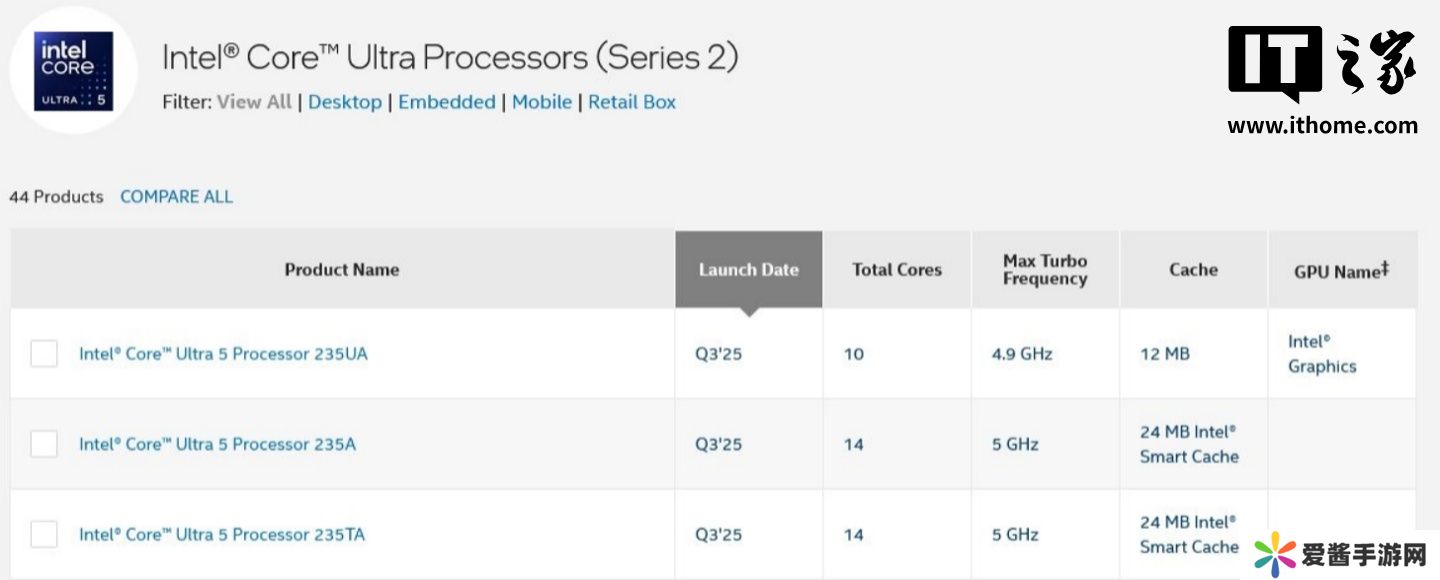
Task: Open the Ultra 5 Processor 235TA link
Action: (222, 535)
